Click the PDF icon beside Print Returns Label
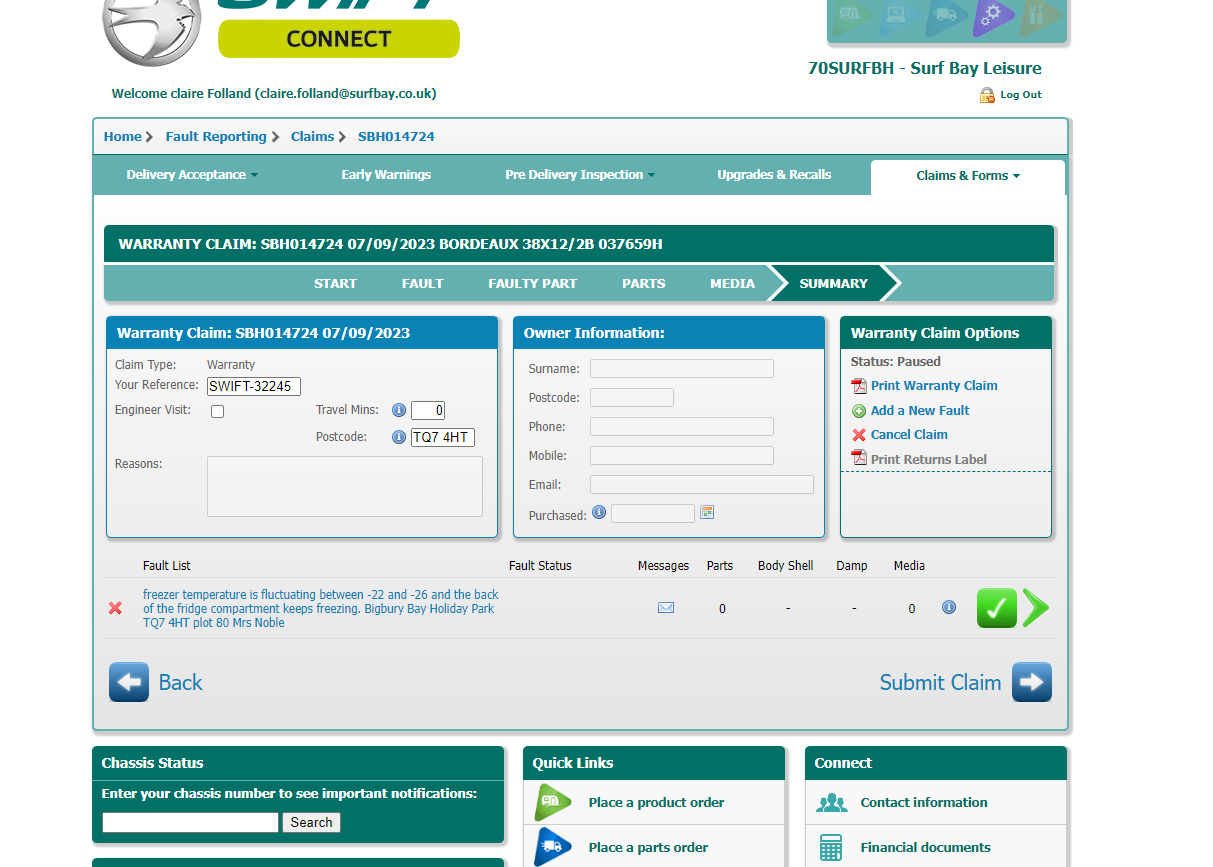This screenshot has width=1213, height=867. pyautogui.click(x=858, y=458)
